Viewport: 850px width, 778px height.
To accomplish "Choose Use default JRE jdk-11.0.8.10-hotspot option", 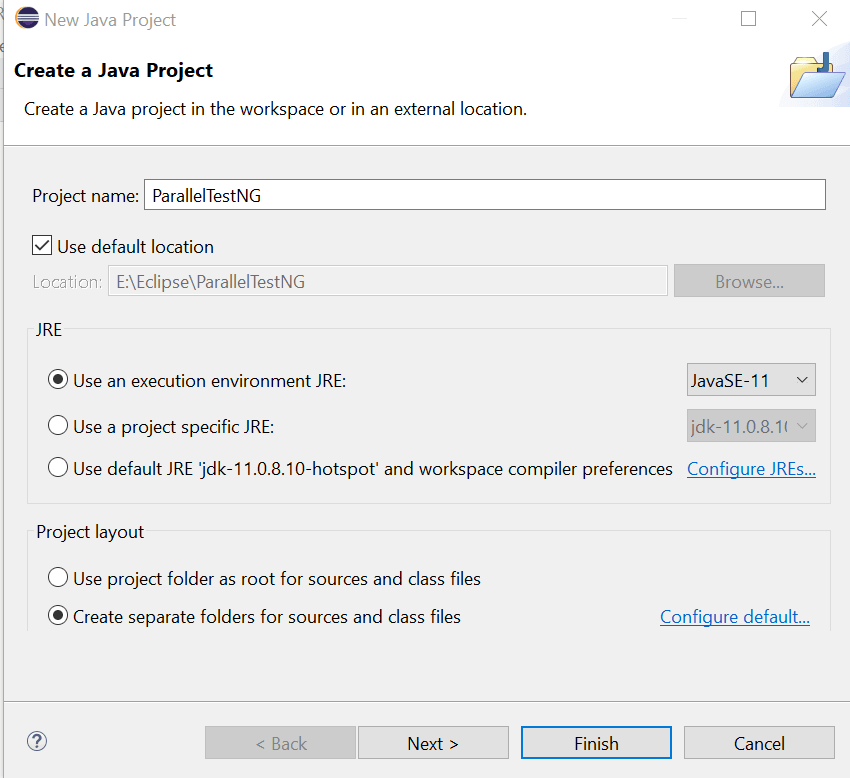I will pos(58,468).
